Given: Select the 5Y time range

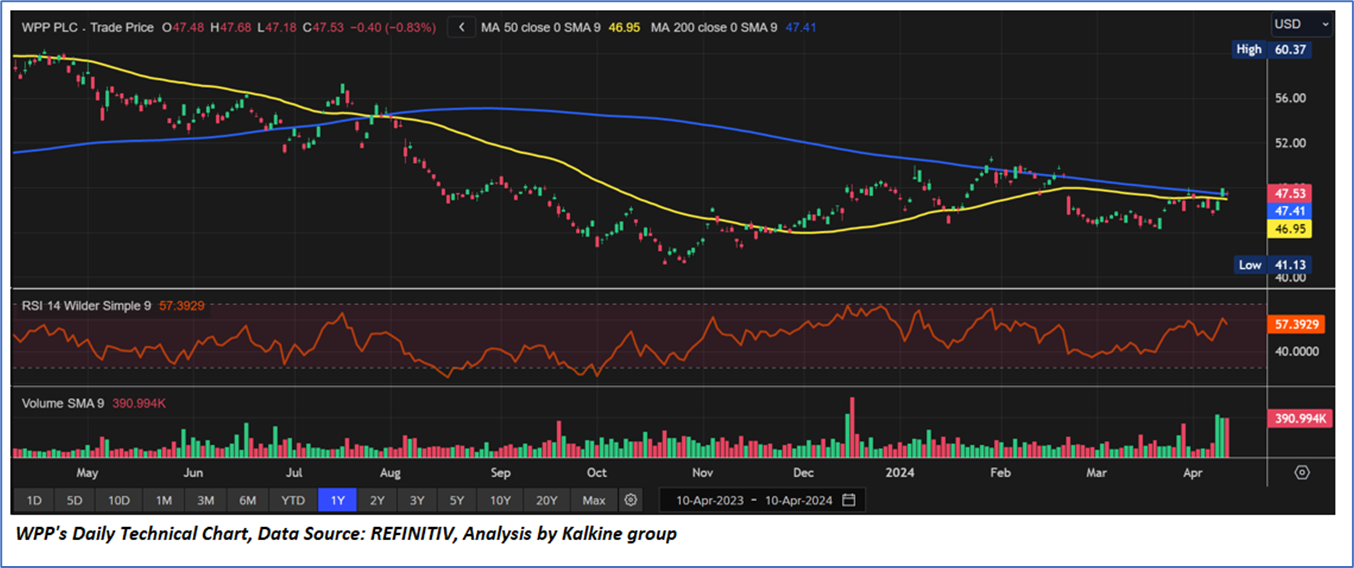Looking at the screenshot, I should tap(456, 500).
